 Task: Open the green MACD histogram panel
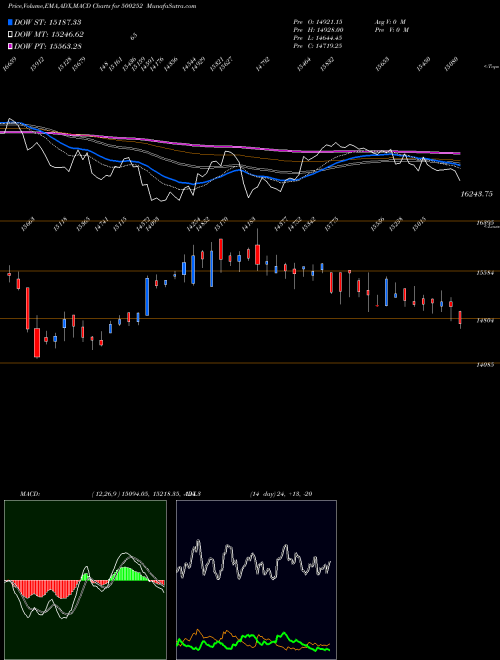(85, 580)
